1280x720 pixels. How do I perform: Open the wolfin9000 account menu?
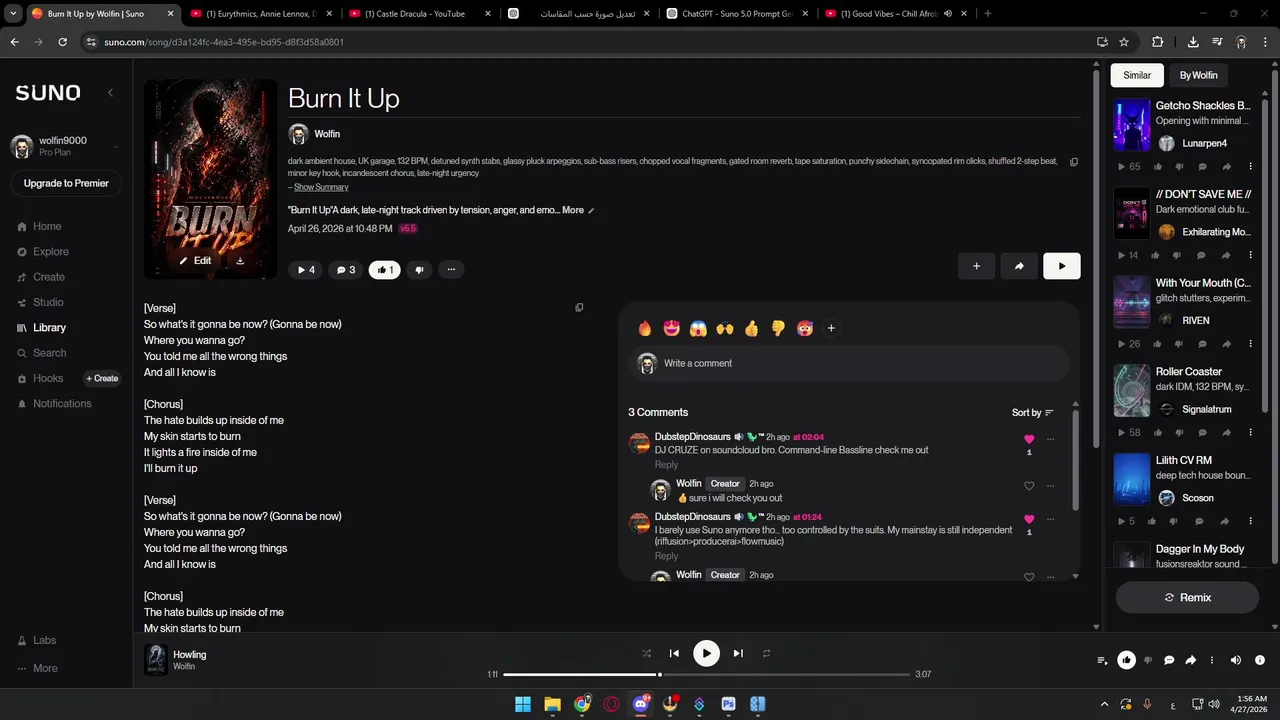click(x=66, y=146)
